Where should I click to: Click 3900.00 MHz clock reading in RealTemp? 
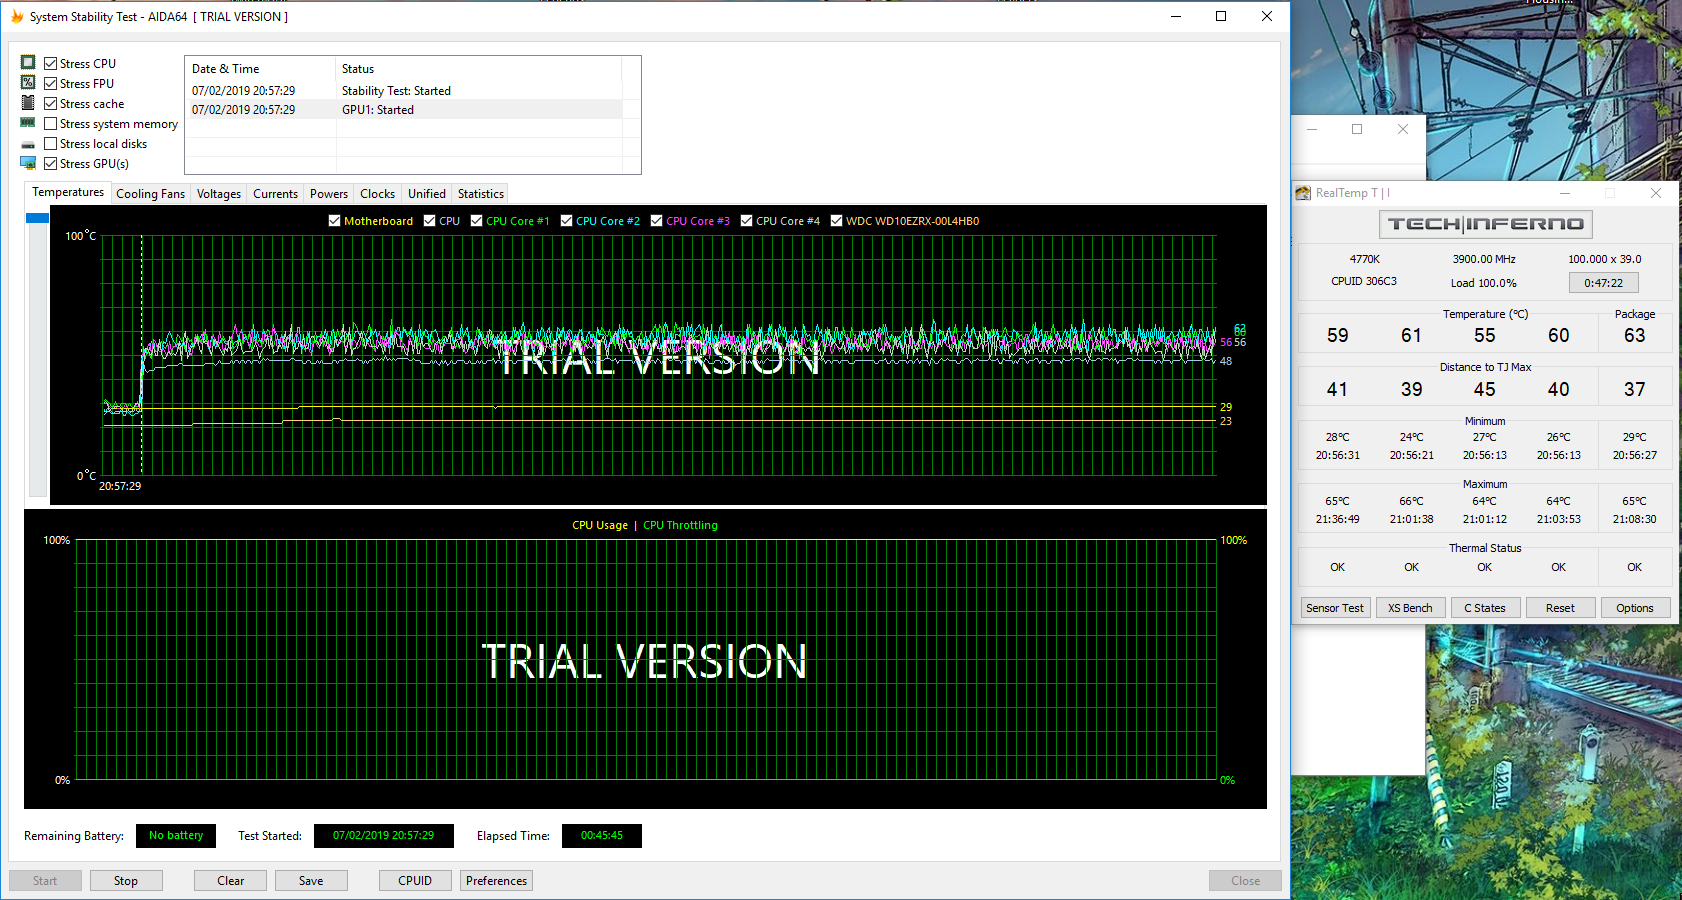pos(1484,259)
